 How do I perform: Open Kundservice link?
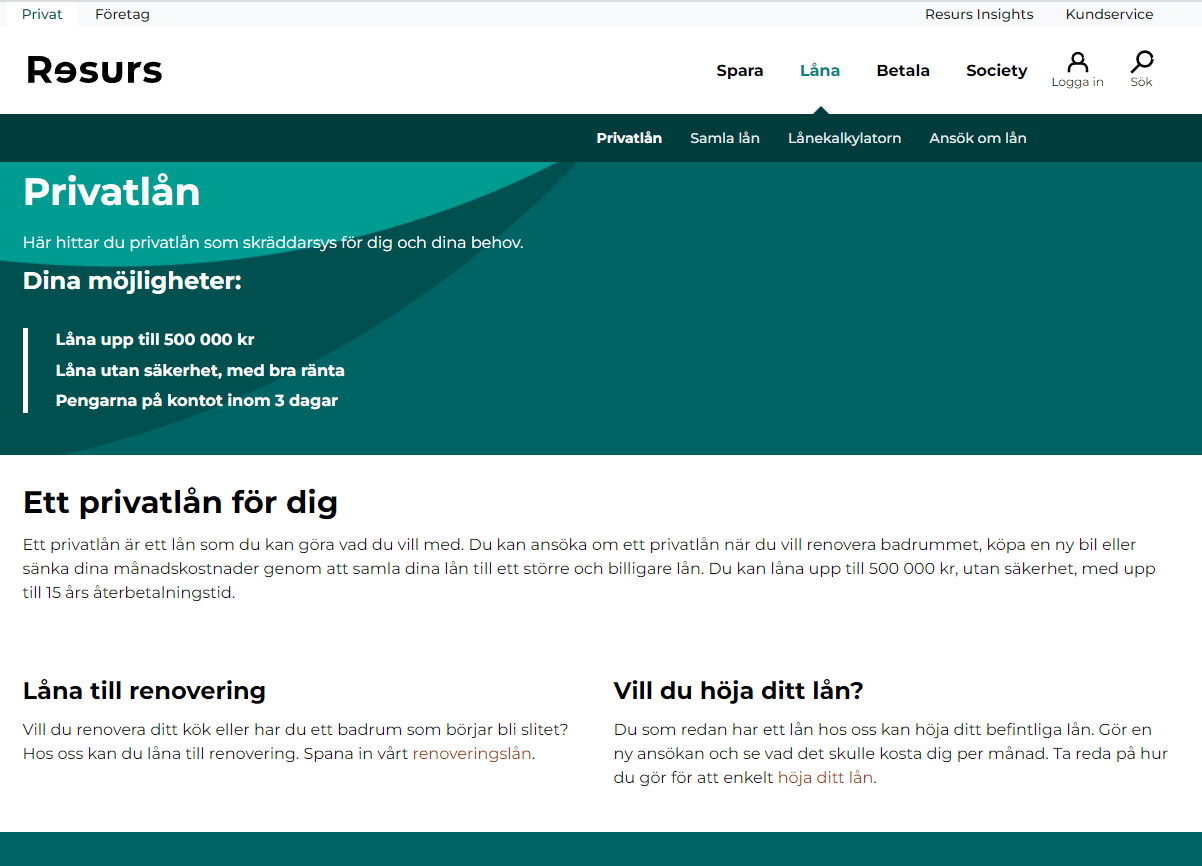tap(1109, 14)
